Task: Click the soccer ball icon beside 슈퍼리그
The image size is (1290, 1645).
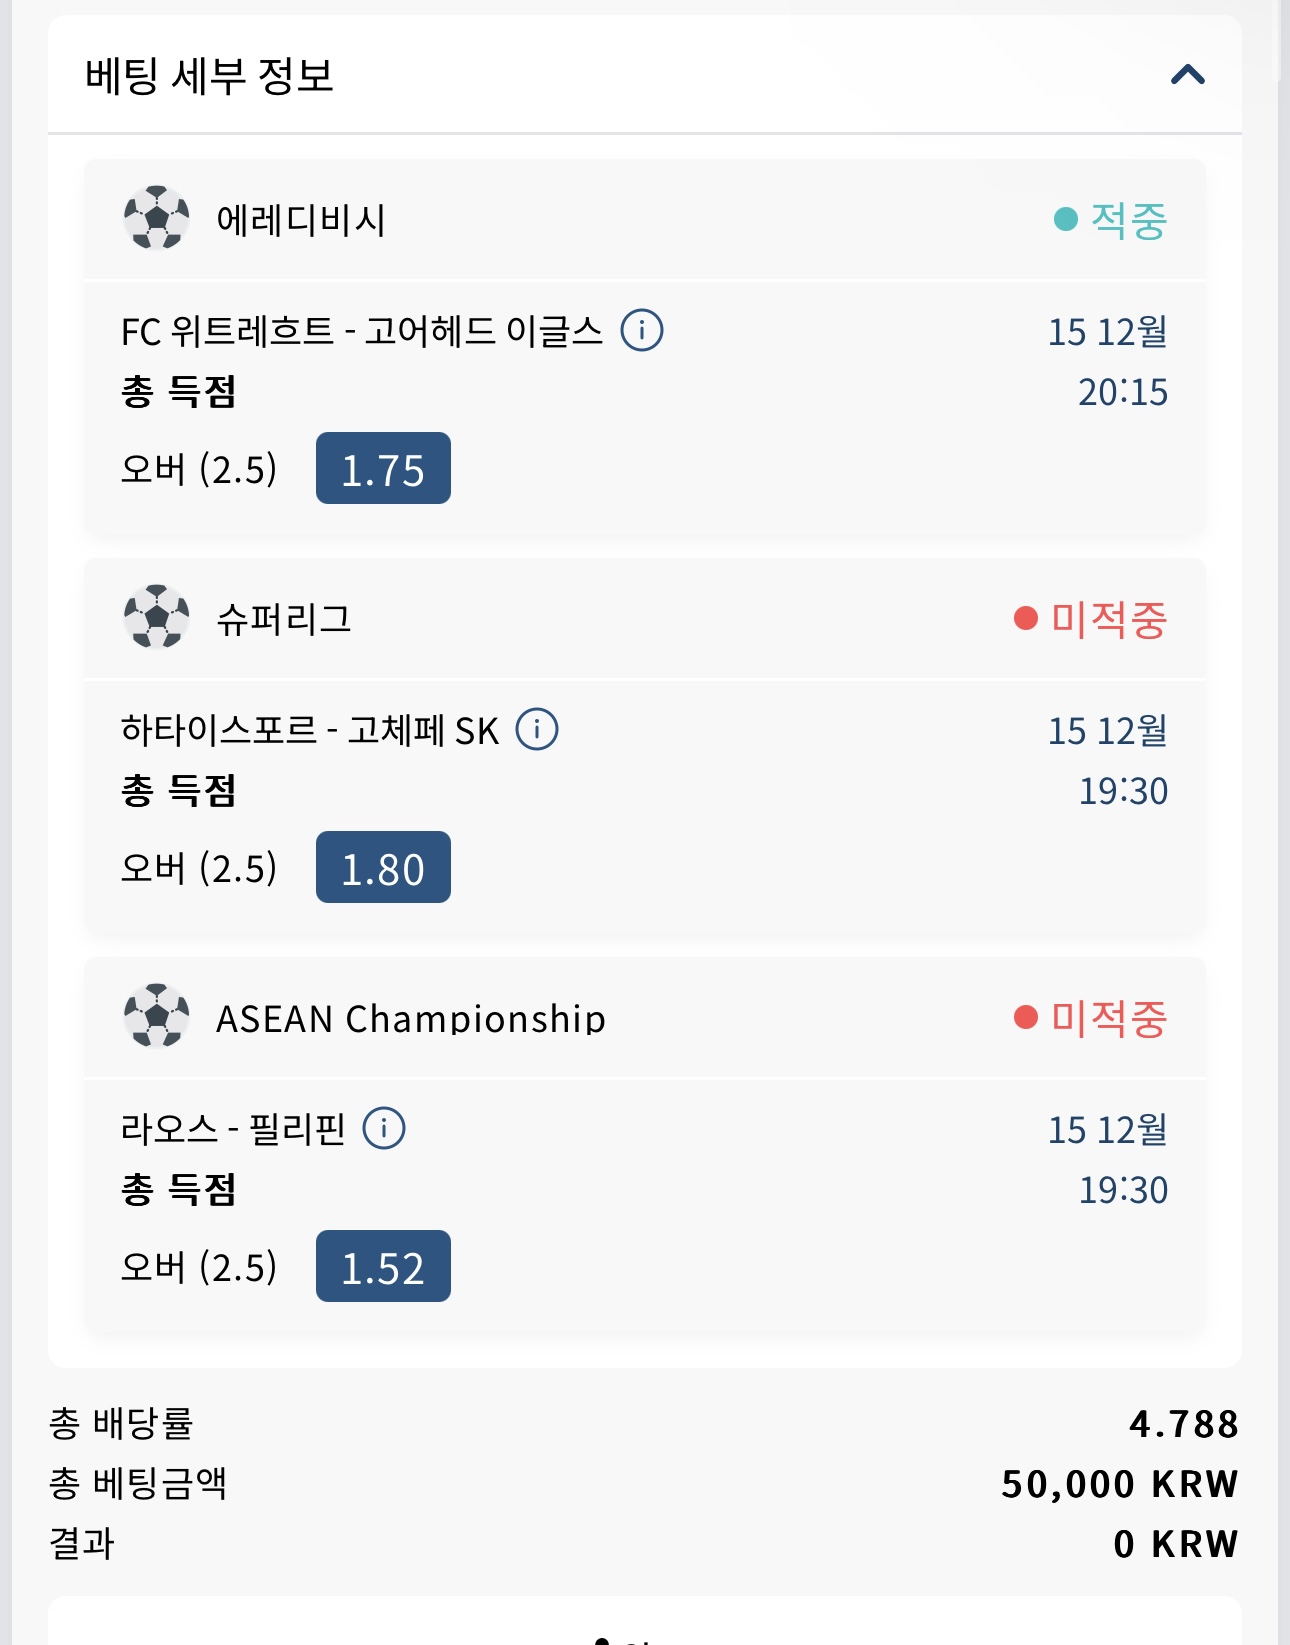Action: 156,617
